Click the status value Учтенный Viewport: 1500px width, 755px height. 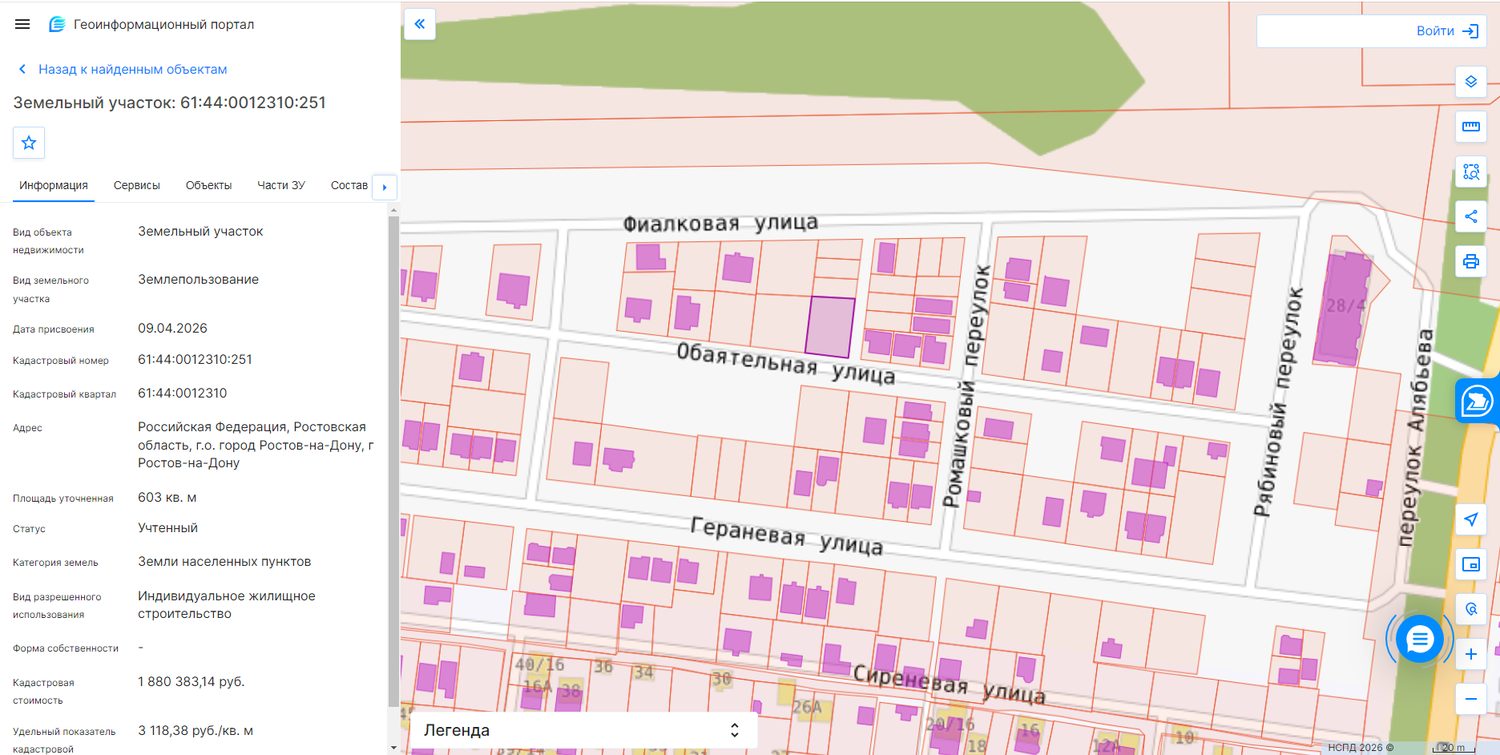point(168,527)
